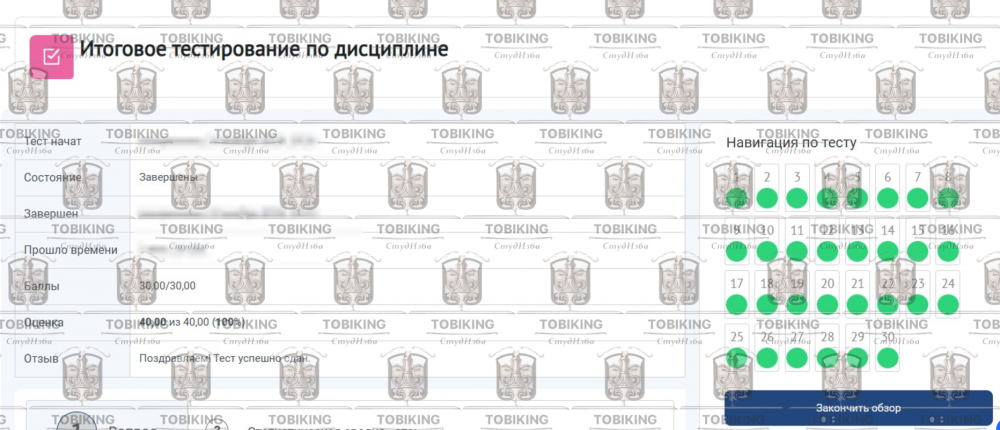
Task: Open question 20 from navigation
Action: [827, 293]
